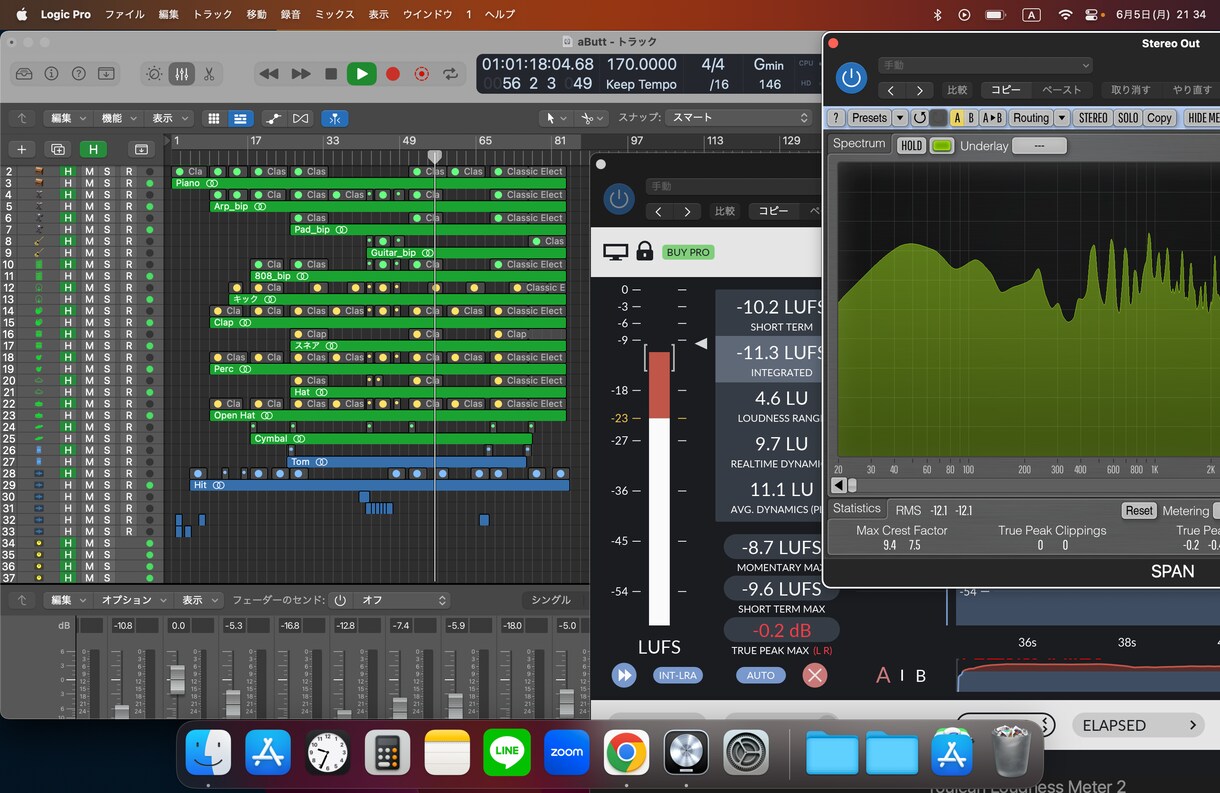Viewport: 1220px width, 793px height.
Task: Open LINE app from dock
Action: (x=507, y=752)
